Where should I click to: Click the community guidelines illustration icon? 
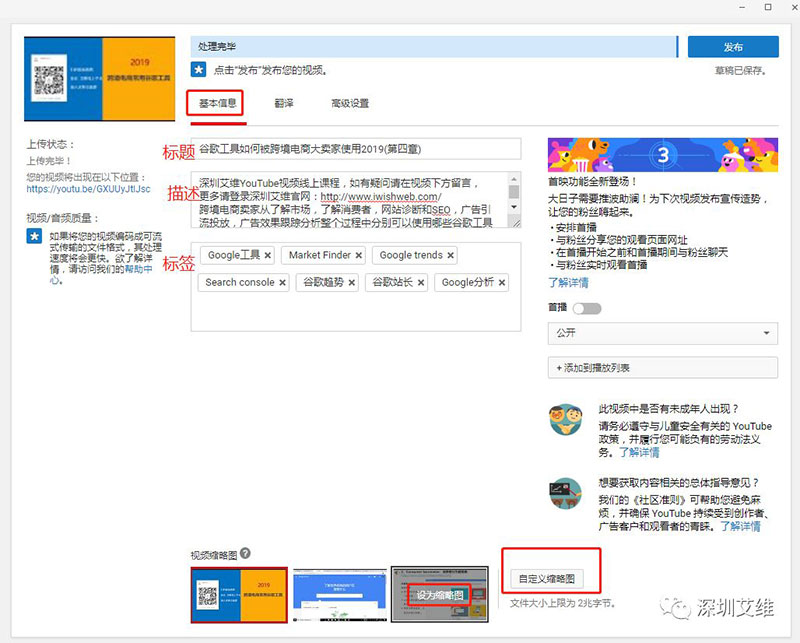[565, 493]
